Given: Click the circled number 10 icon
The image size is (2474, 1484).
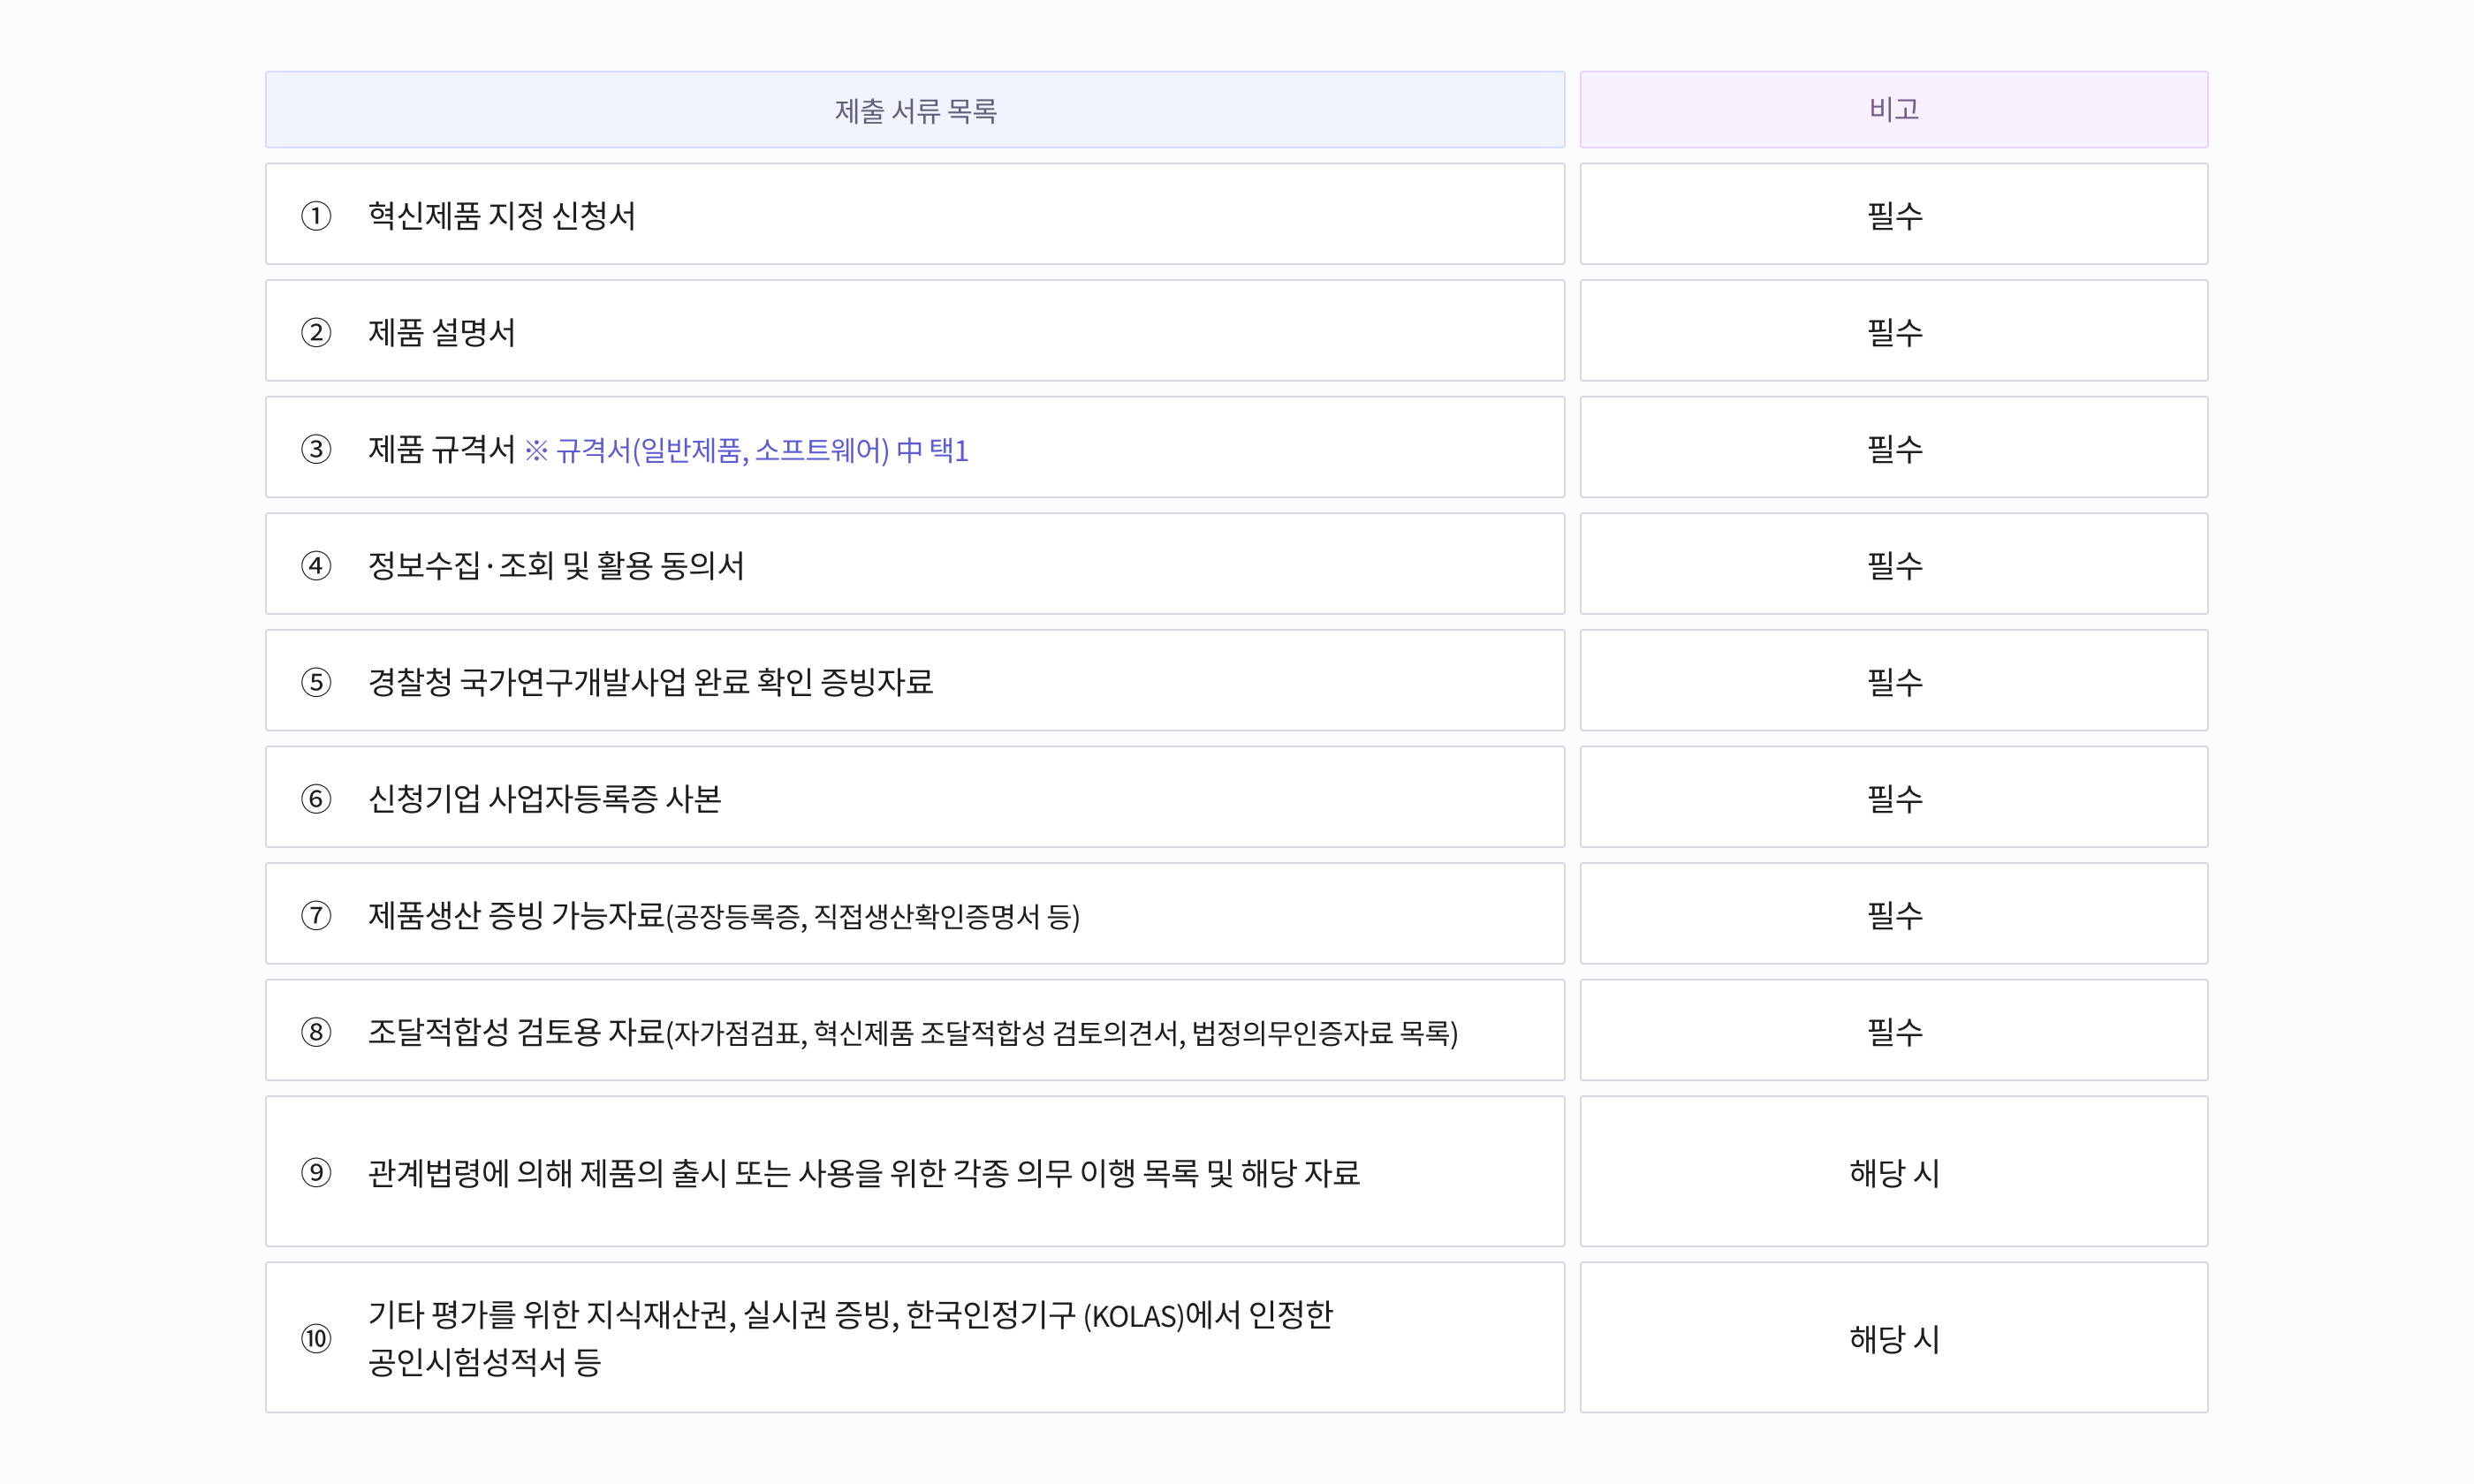Looking at the screenshot, I should [x=316, y=1338].
